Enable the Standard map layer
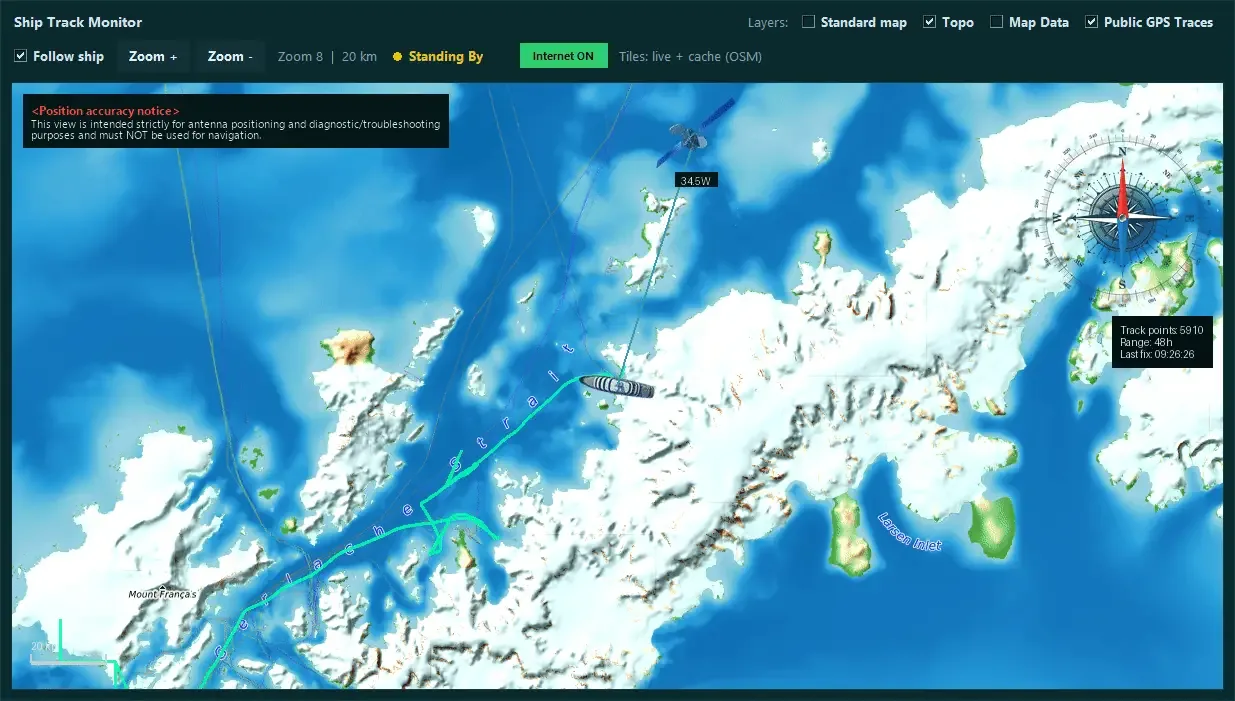1235x701 pixels. click(809, 22)
